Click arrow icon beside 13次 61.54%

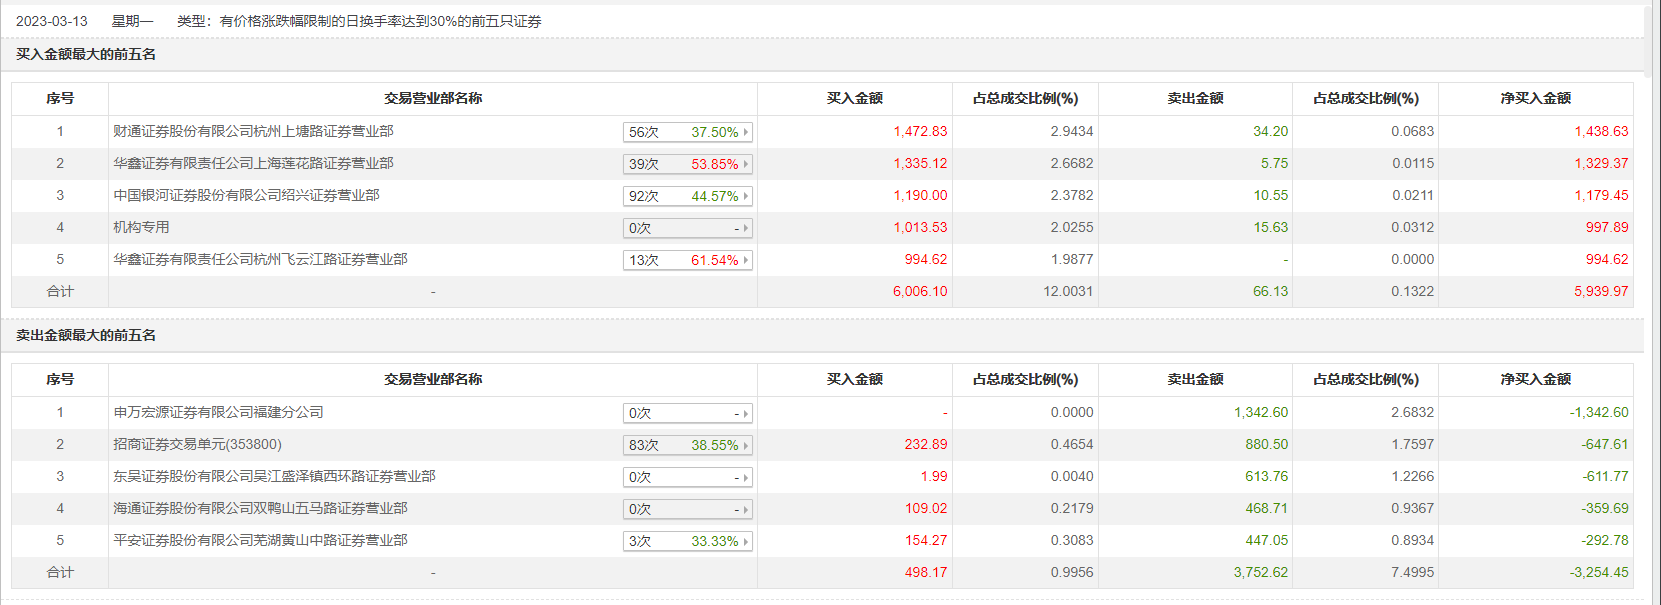click(x=746, y=260)
